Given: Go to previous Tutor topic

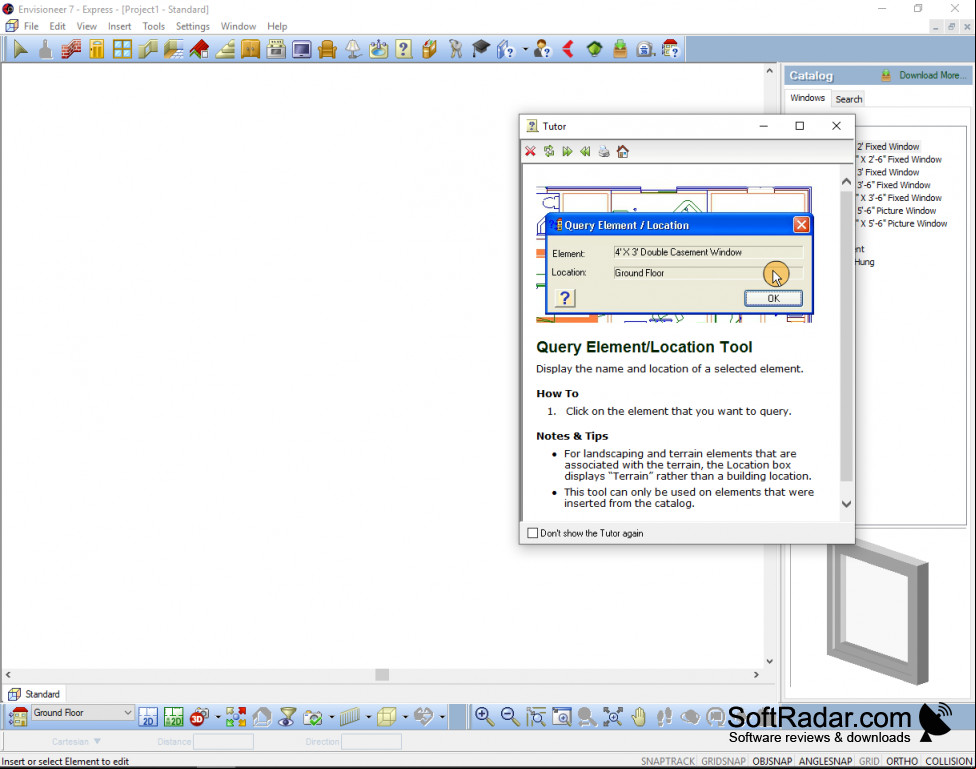Looking at the screenshot, I should click(585, 151).
